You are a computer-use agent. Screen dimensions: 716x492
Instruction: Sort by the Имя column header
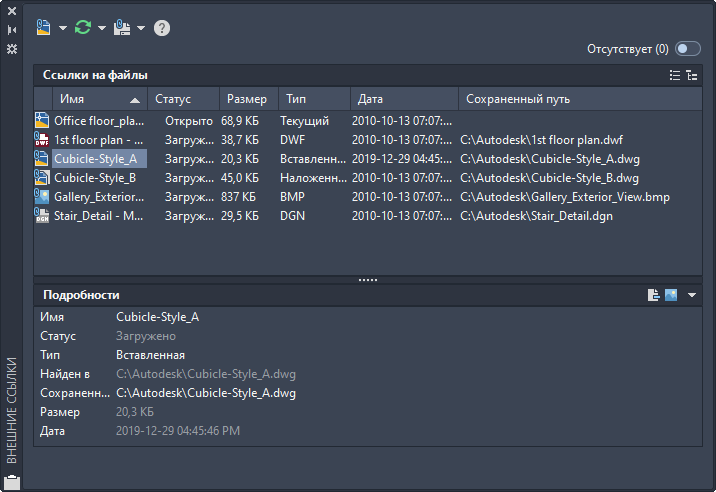pyautogui.click(x=100, y=99)
